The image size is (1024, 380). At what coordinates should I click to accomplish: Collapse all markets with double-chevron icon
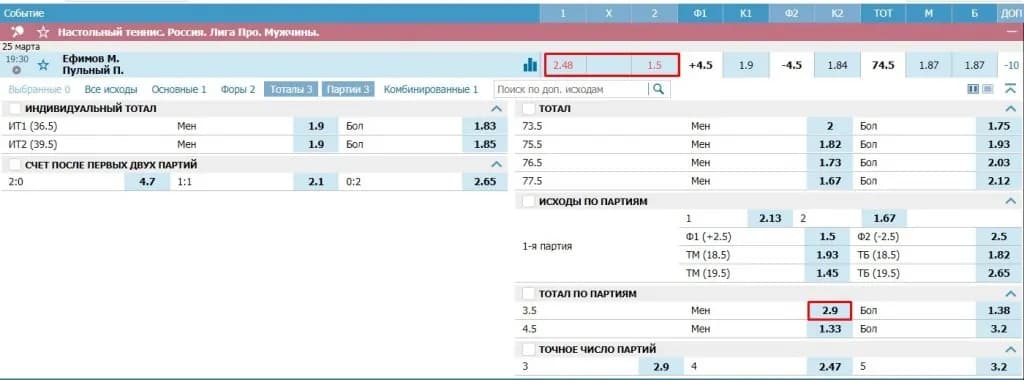(x=1010, y=88)
